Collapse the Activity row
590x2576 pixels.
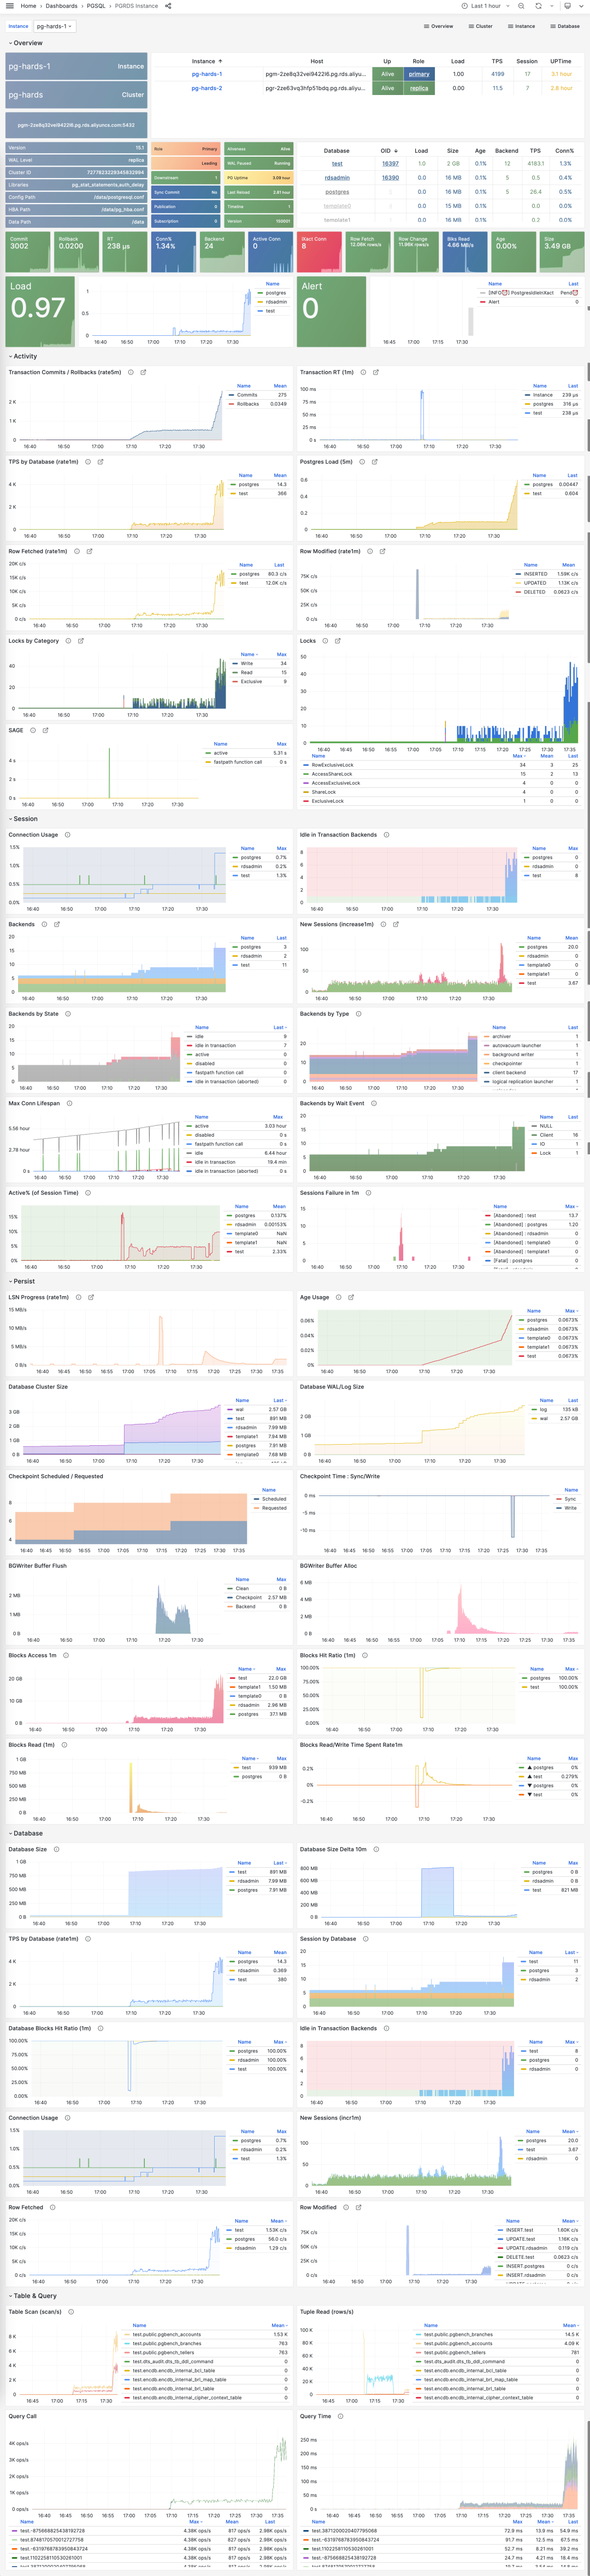pos(24,356)
